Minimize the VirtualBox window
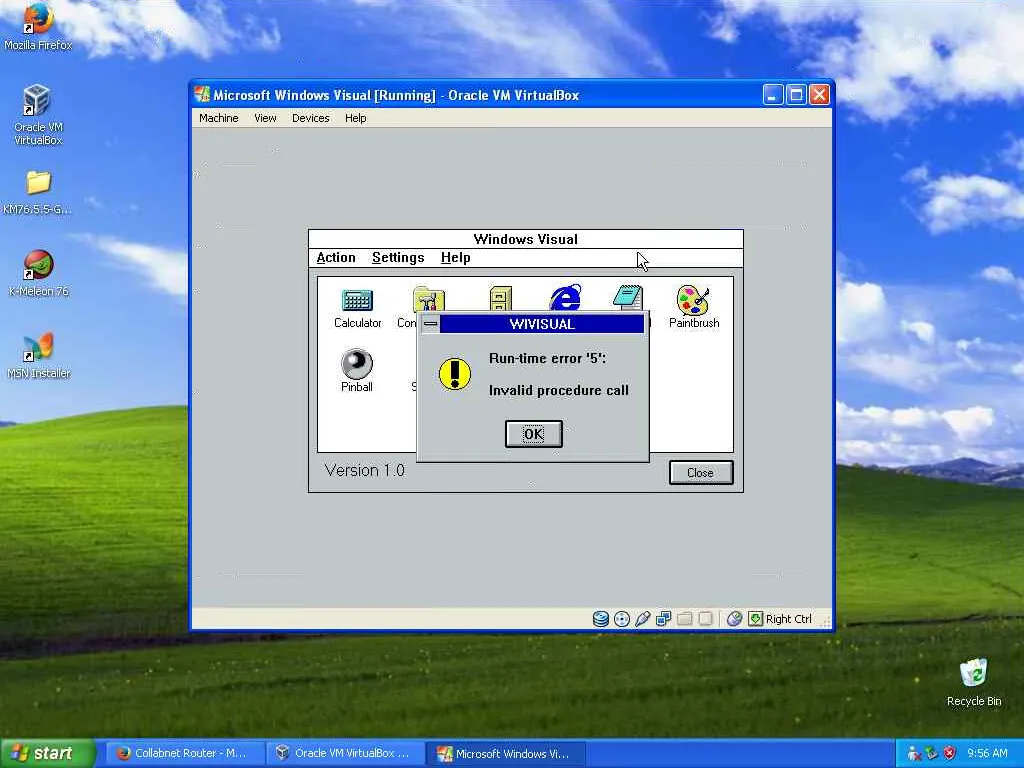 773,95
